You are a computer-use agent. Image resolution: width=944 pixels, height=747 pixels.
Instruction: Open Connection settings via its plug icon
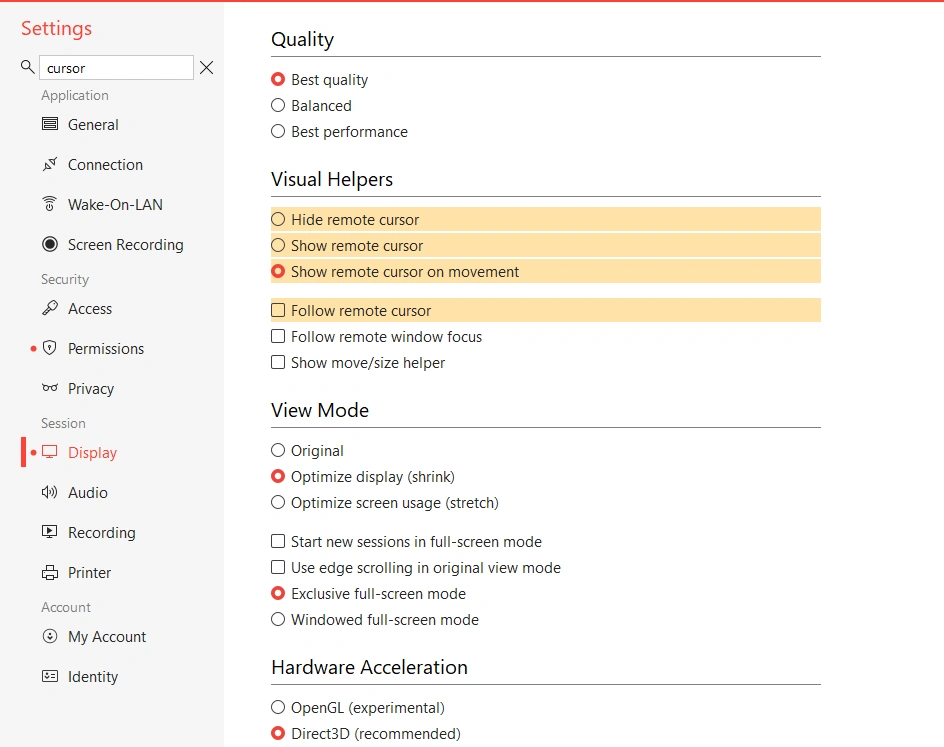50,165
